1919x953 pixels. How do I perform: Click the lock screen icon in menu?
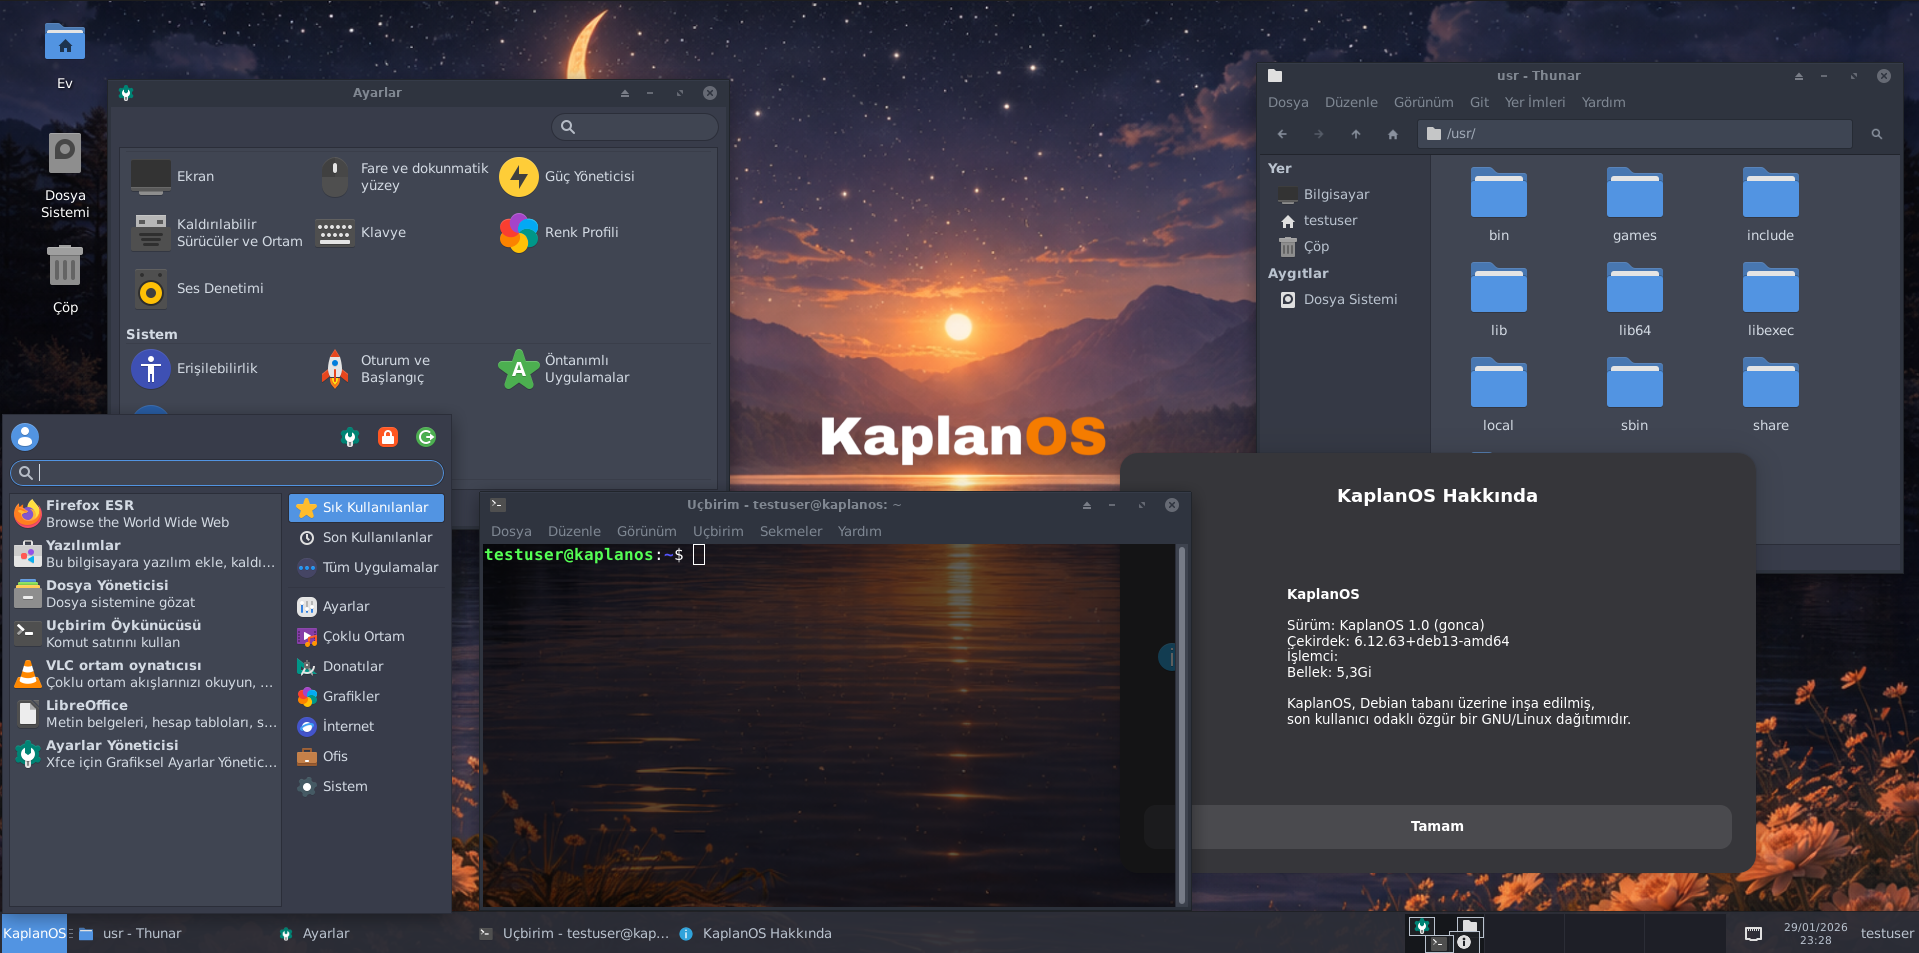tap(388, 437)
